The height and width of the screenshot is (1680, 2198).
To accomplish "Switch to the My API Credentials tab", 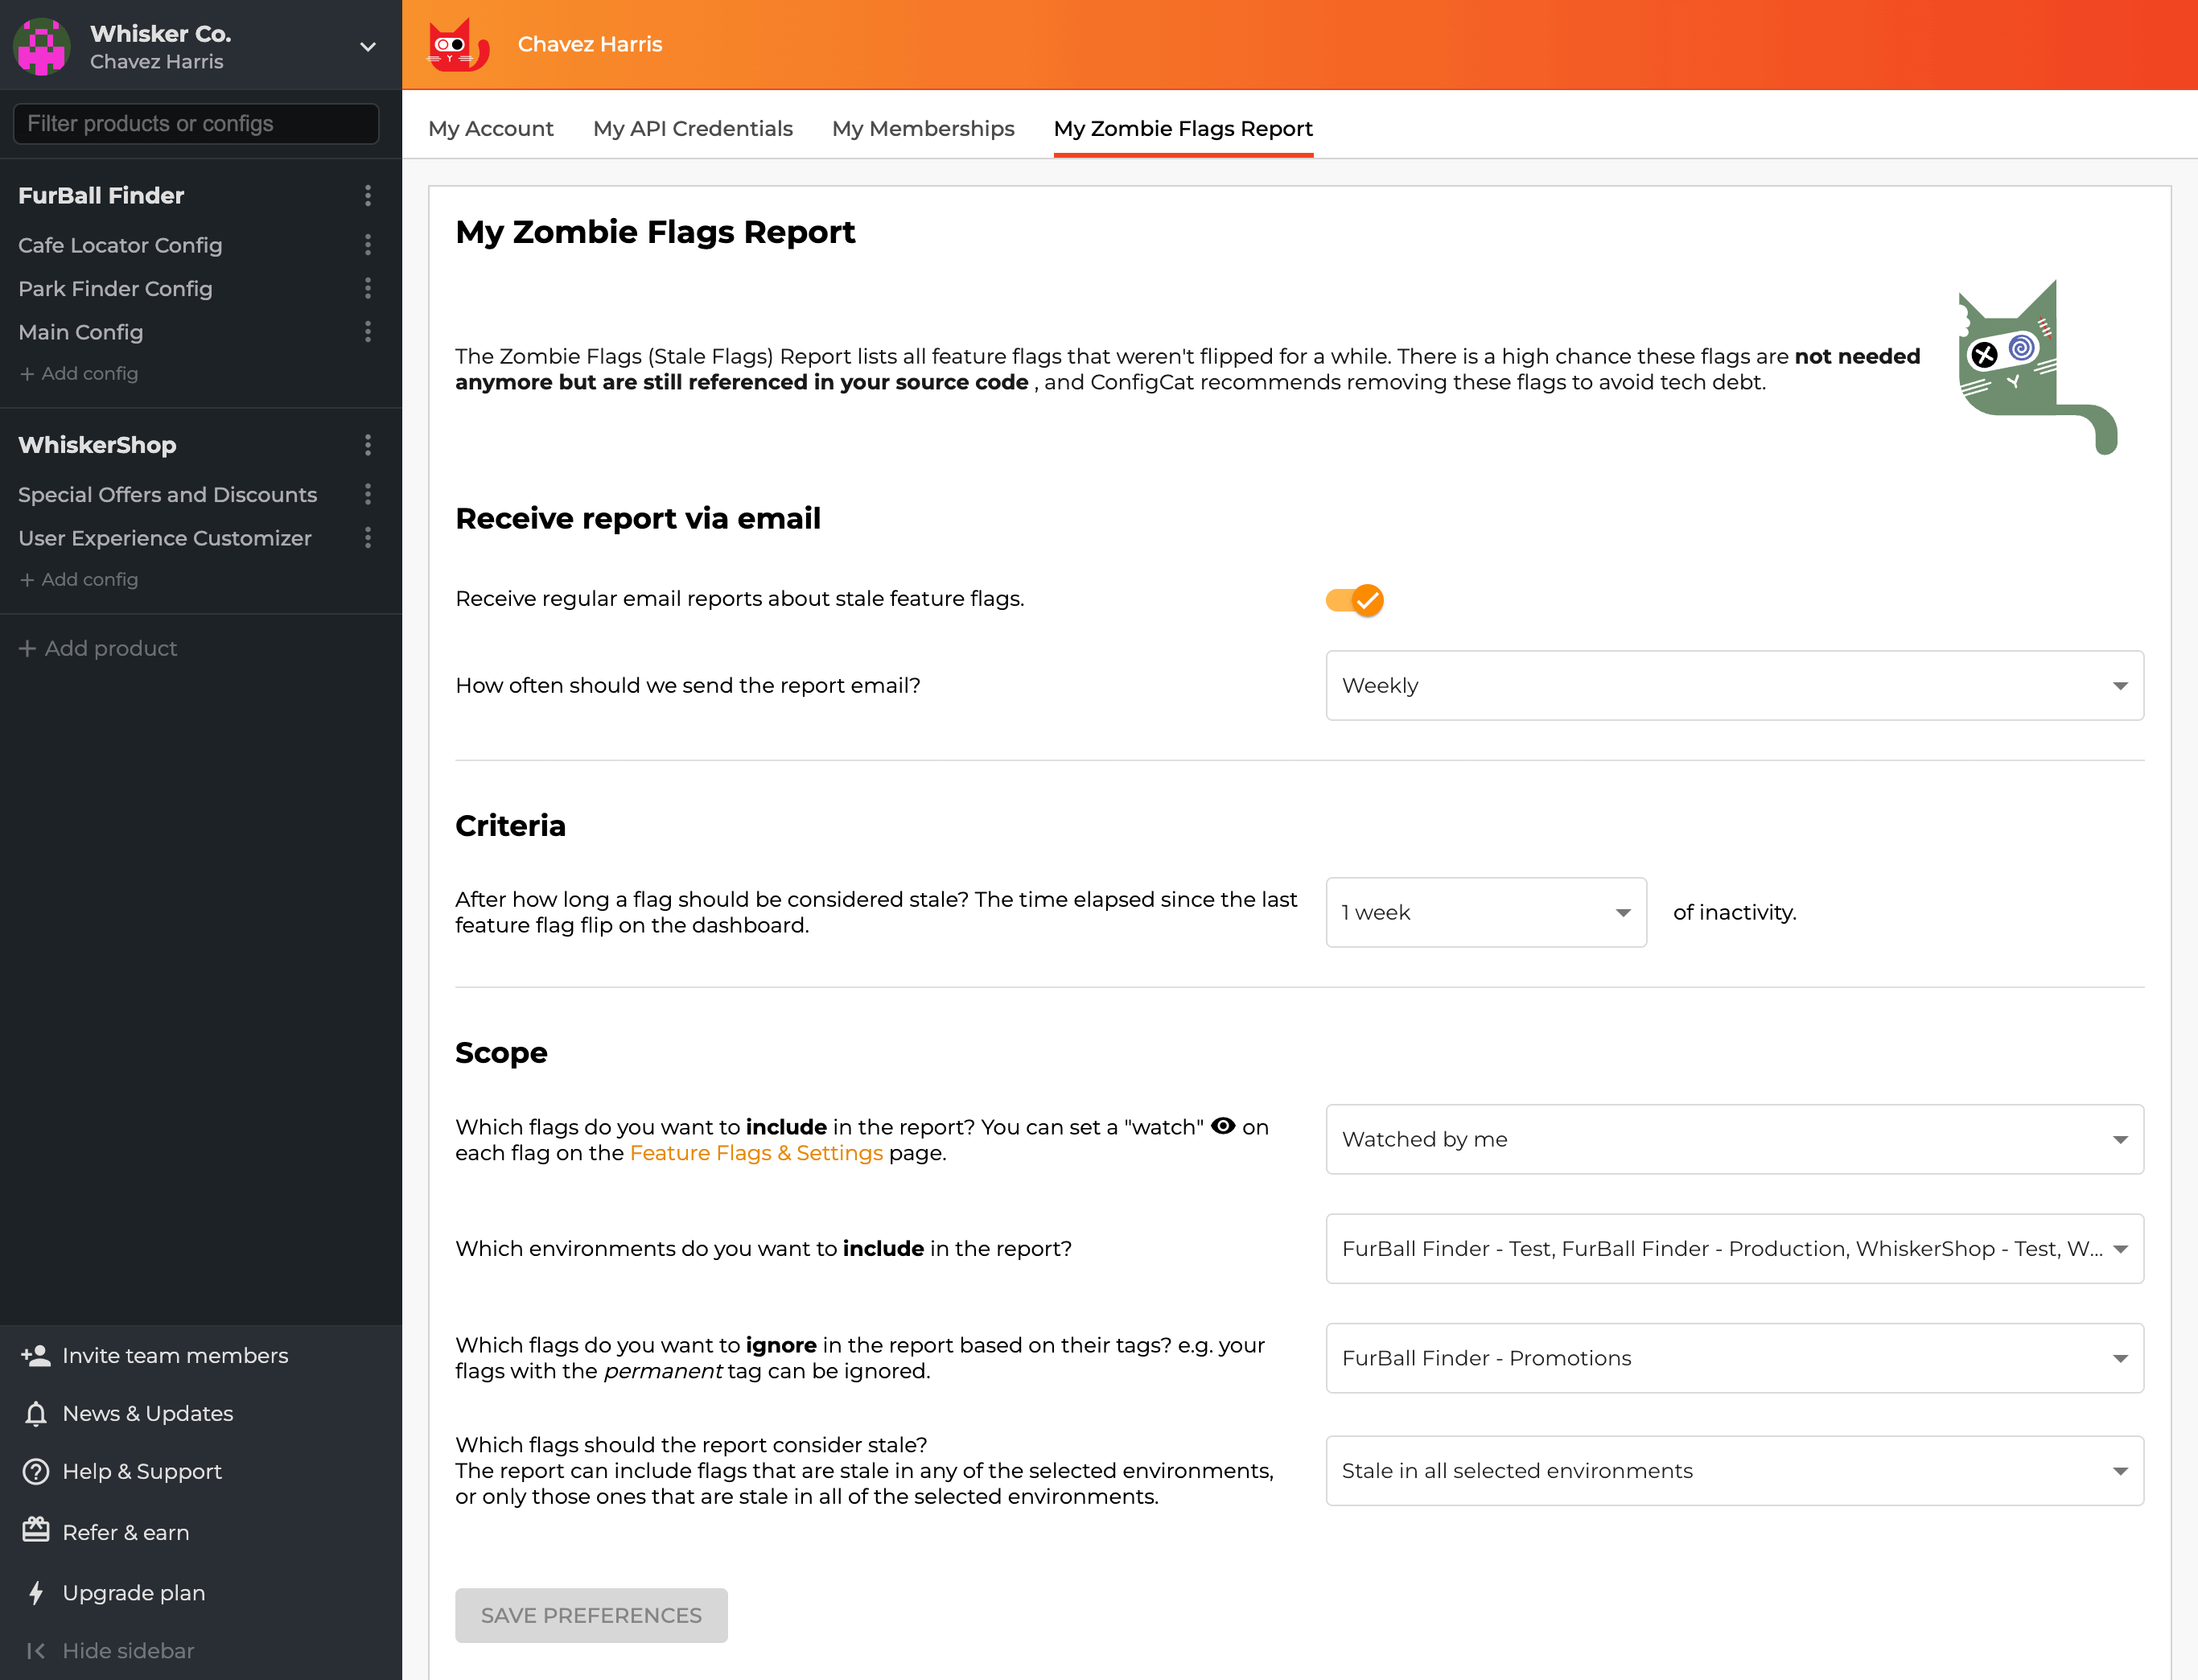I will click(x=693, y=129).
